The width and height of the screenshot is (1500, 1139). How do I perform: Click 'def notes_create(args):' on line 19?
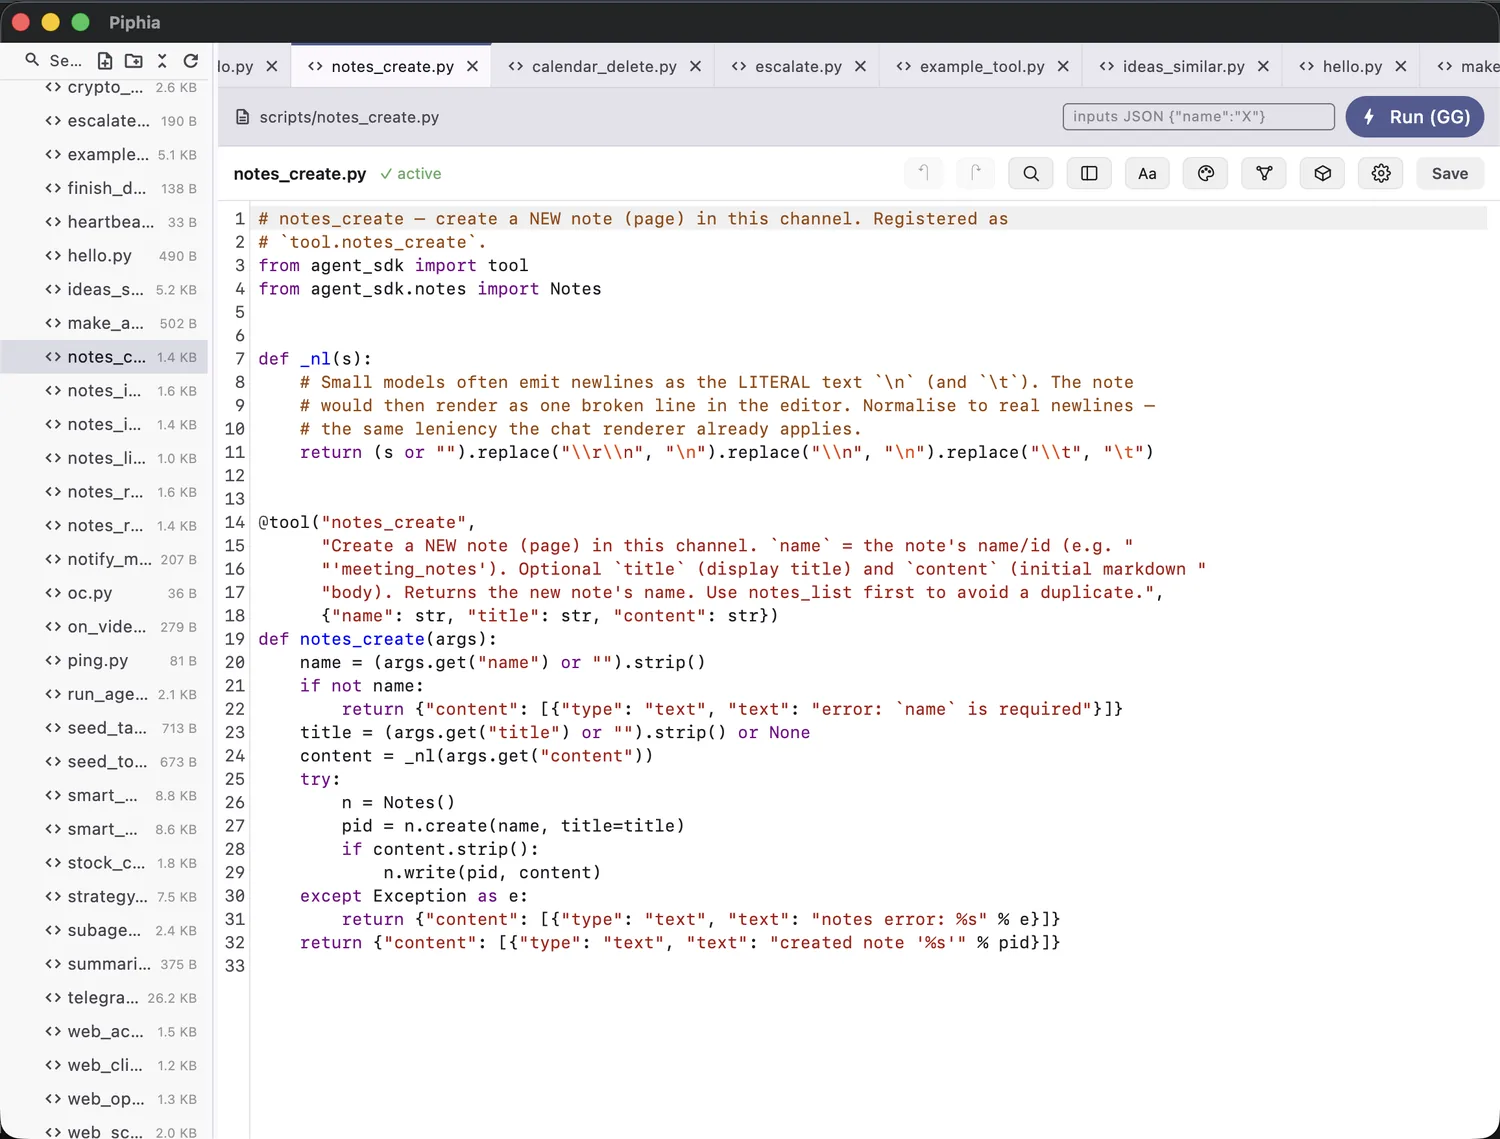[x=378, y=639]
